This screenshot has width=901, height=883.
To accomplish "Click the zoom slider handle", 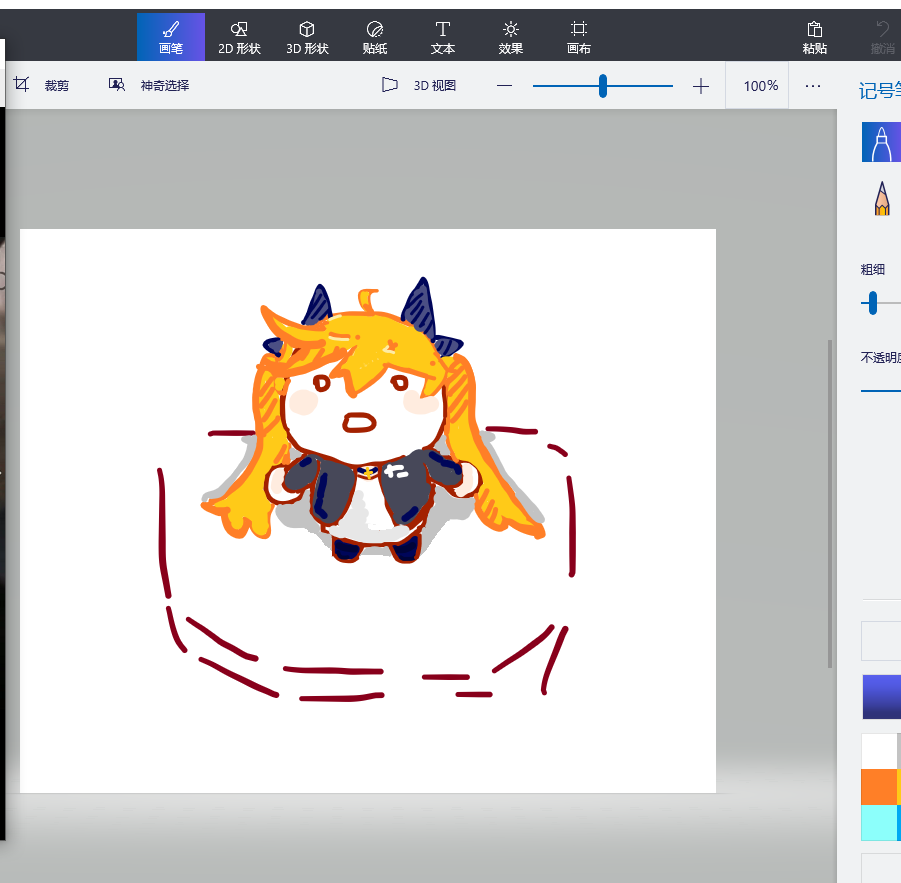I will click(x=603, y=87).
